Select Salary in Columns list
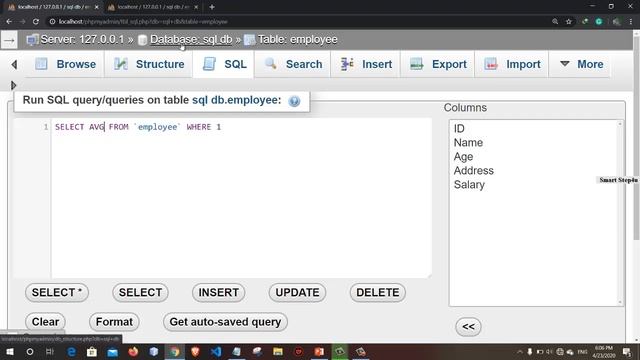The width and height of the screenshot is (640, 360). [x=469, y=184]
